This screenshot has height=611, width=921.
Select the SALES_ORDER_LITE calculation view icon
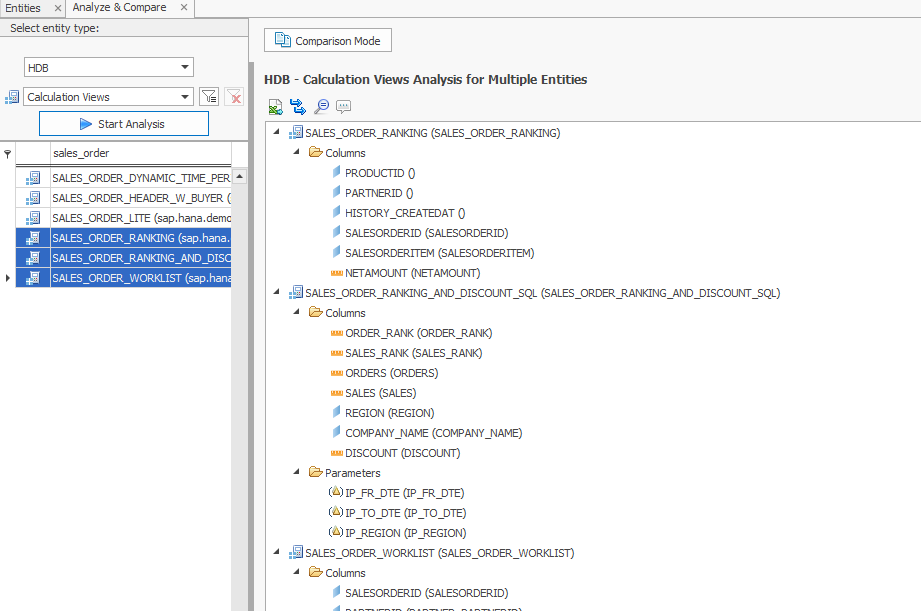(33, 217)
